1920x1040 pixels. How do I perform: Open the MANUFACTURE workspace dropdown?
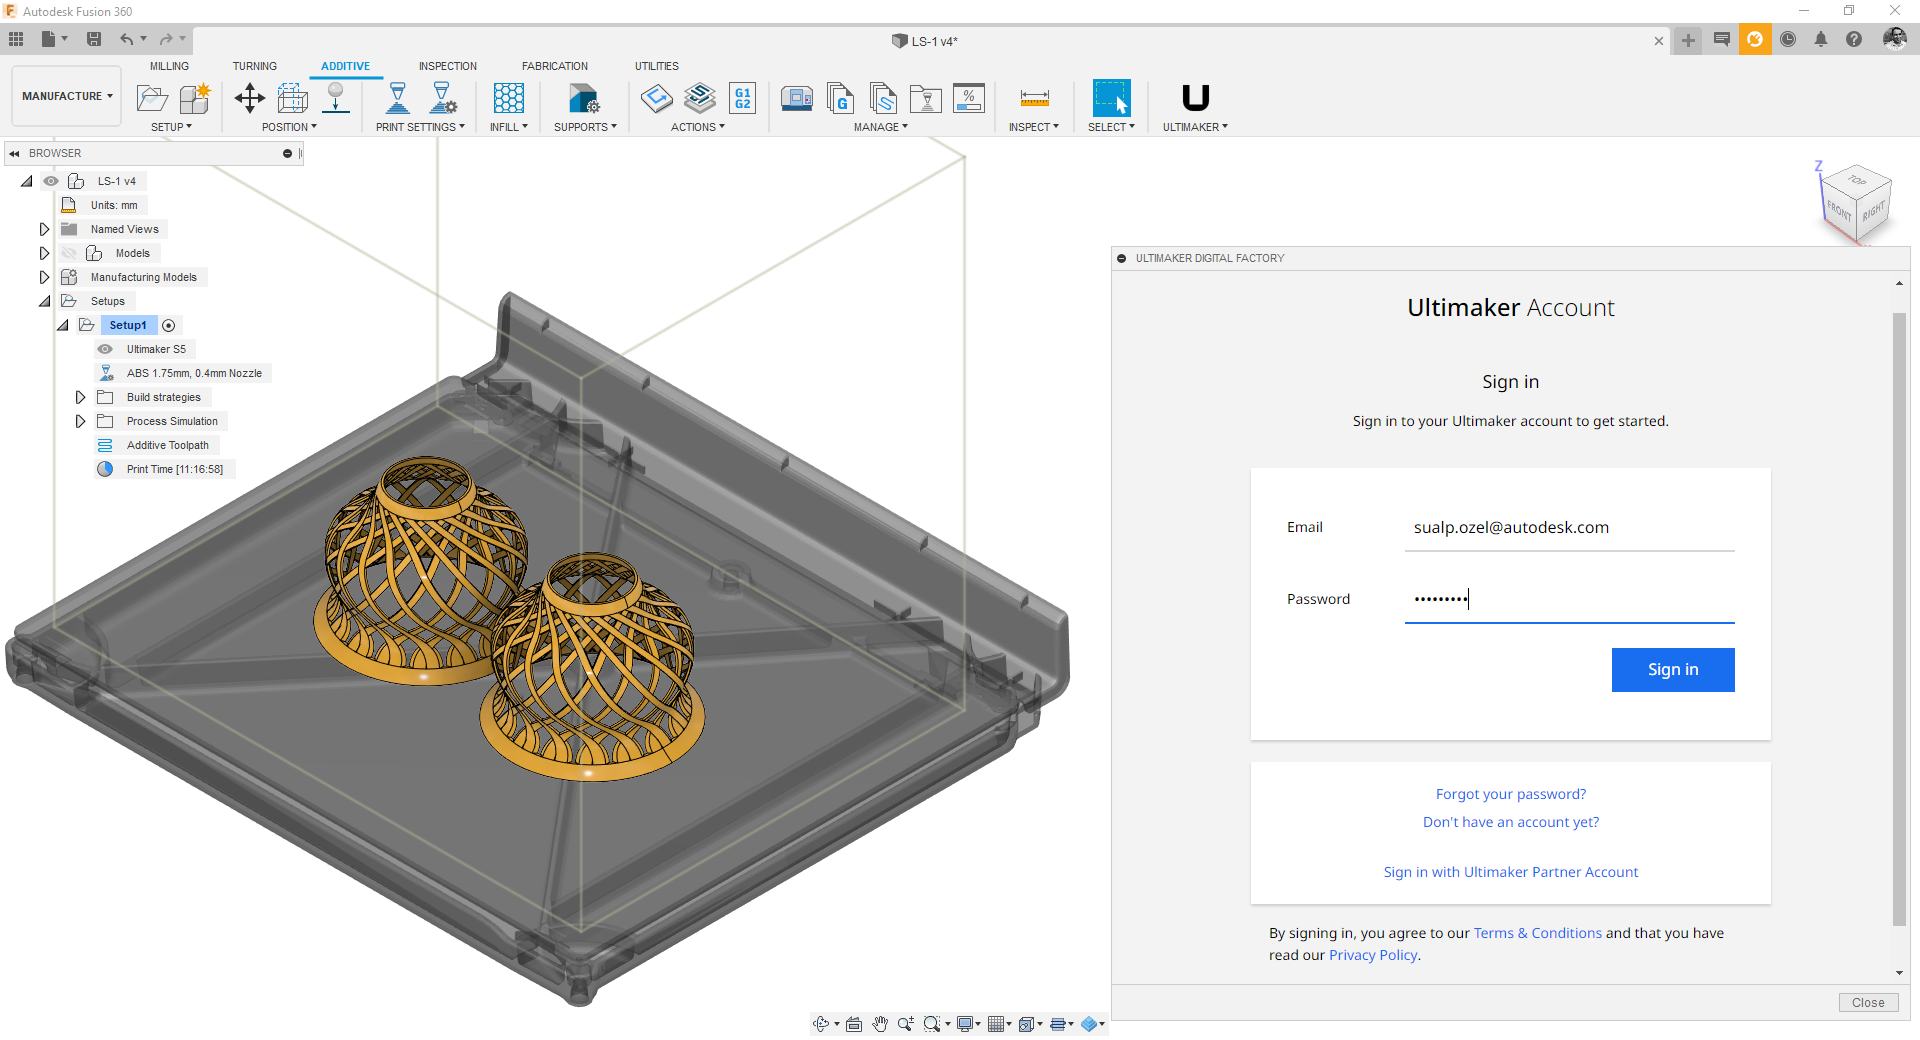coord(67,96)
